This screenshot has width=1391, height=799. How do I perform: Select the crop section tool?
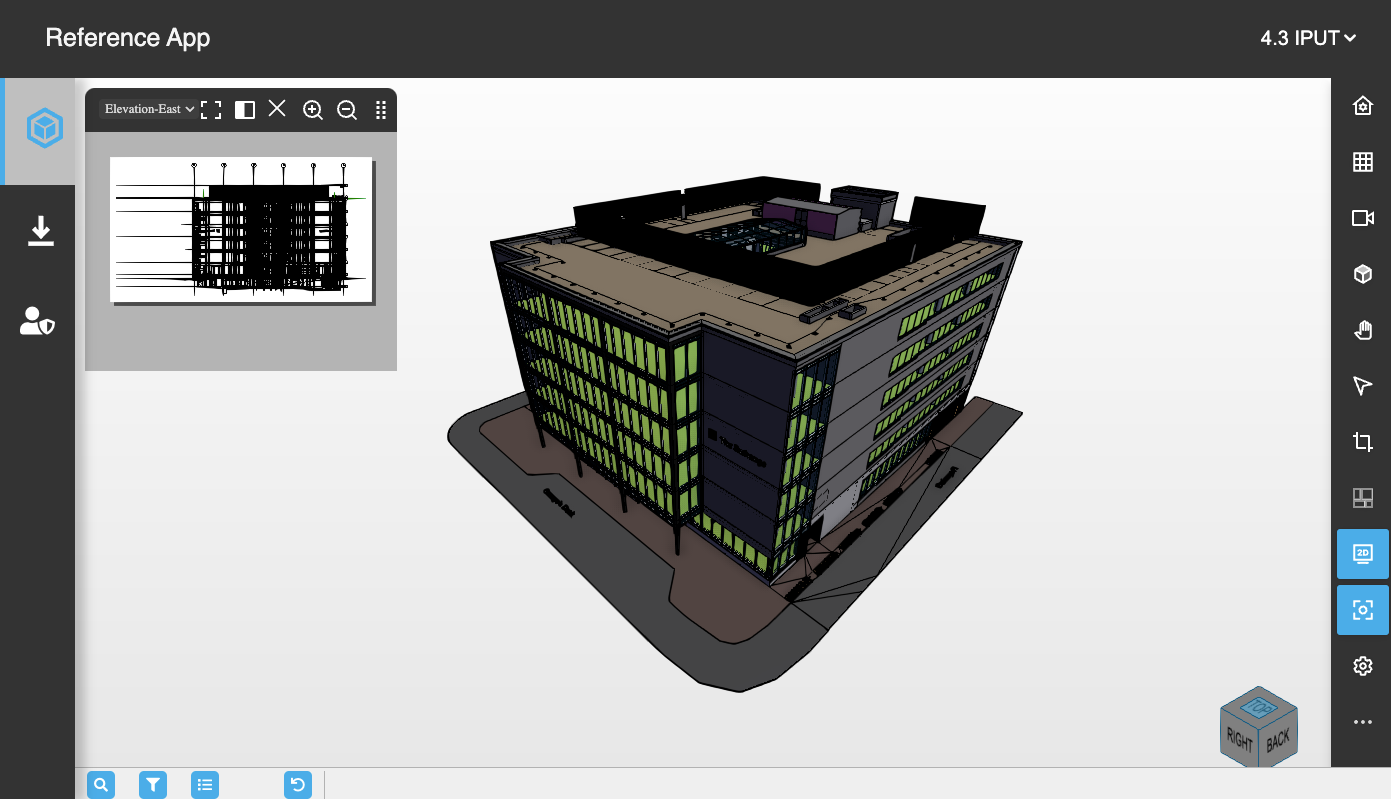point(1362,442)
